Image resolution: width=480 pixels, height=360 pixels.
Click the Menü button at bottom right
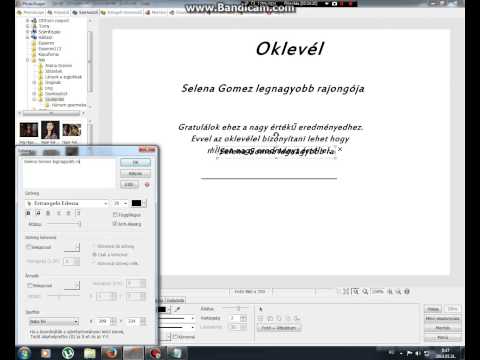click(x=442, y=337)
